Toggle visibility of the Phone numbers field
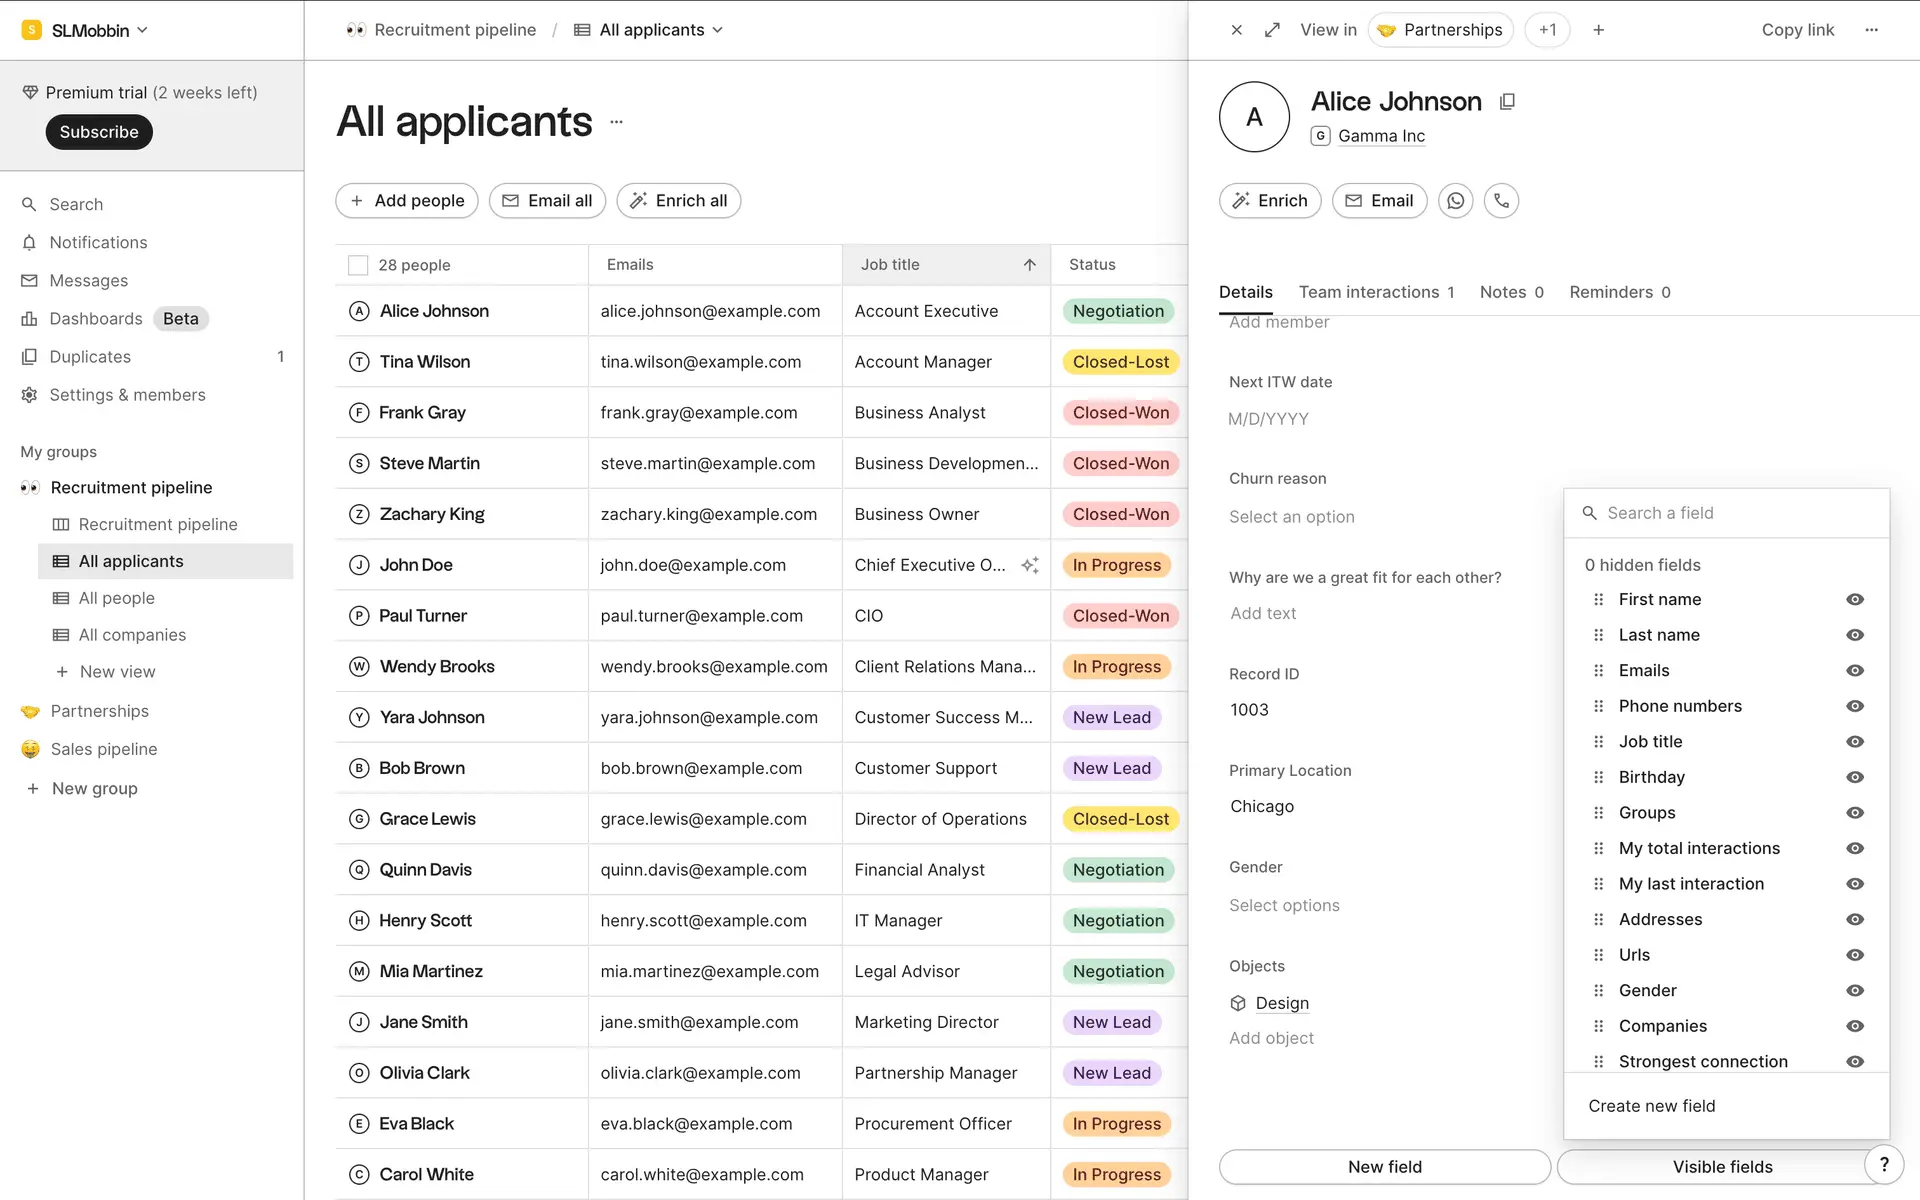Image resolution: width=1920 pixels, height=1200 pixels. click(1854, 706)
